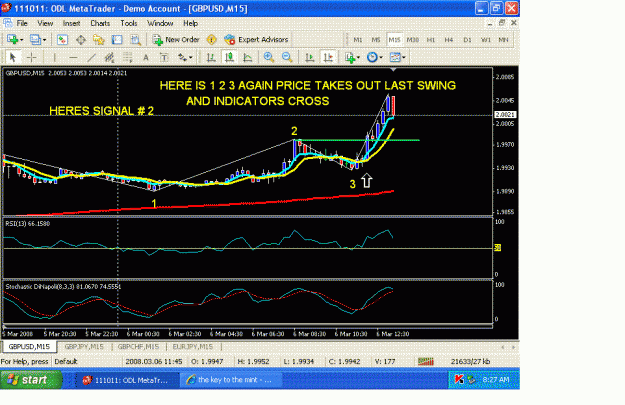Click the chart shift triangle marker

[x=393, y=70]
